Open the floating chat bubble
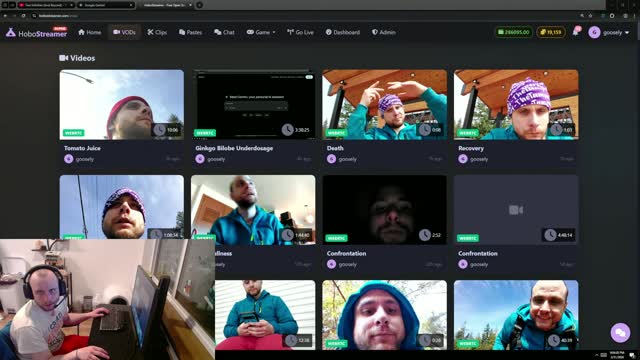The image size is (640, 360). click(620, 333)
